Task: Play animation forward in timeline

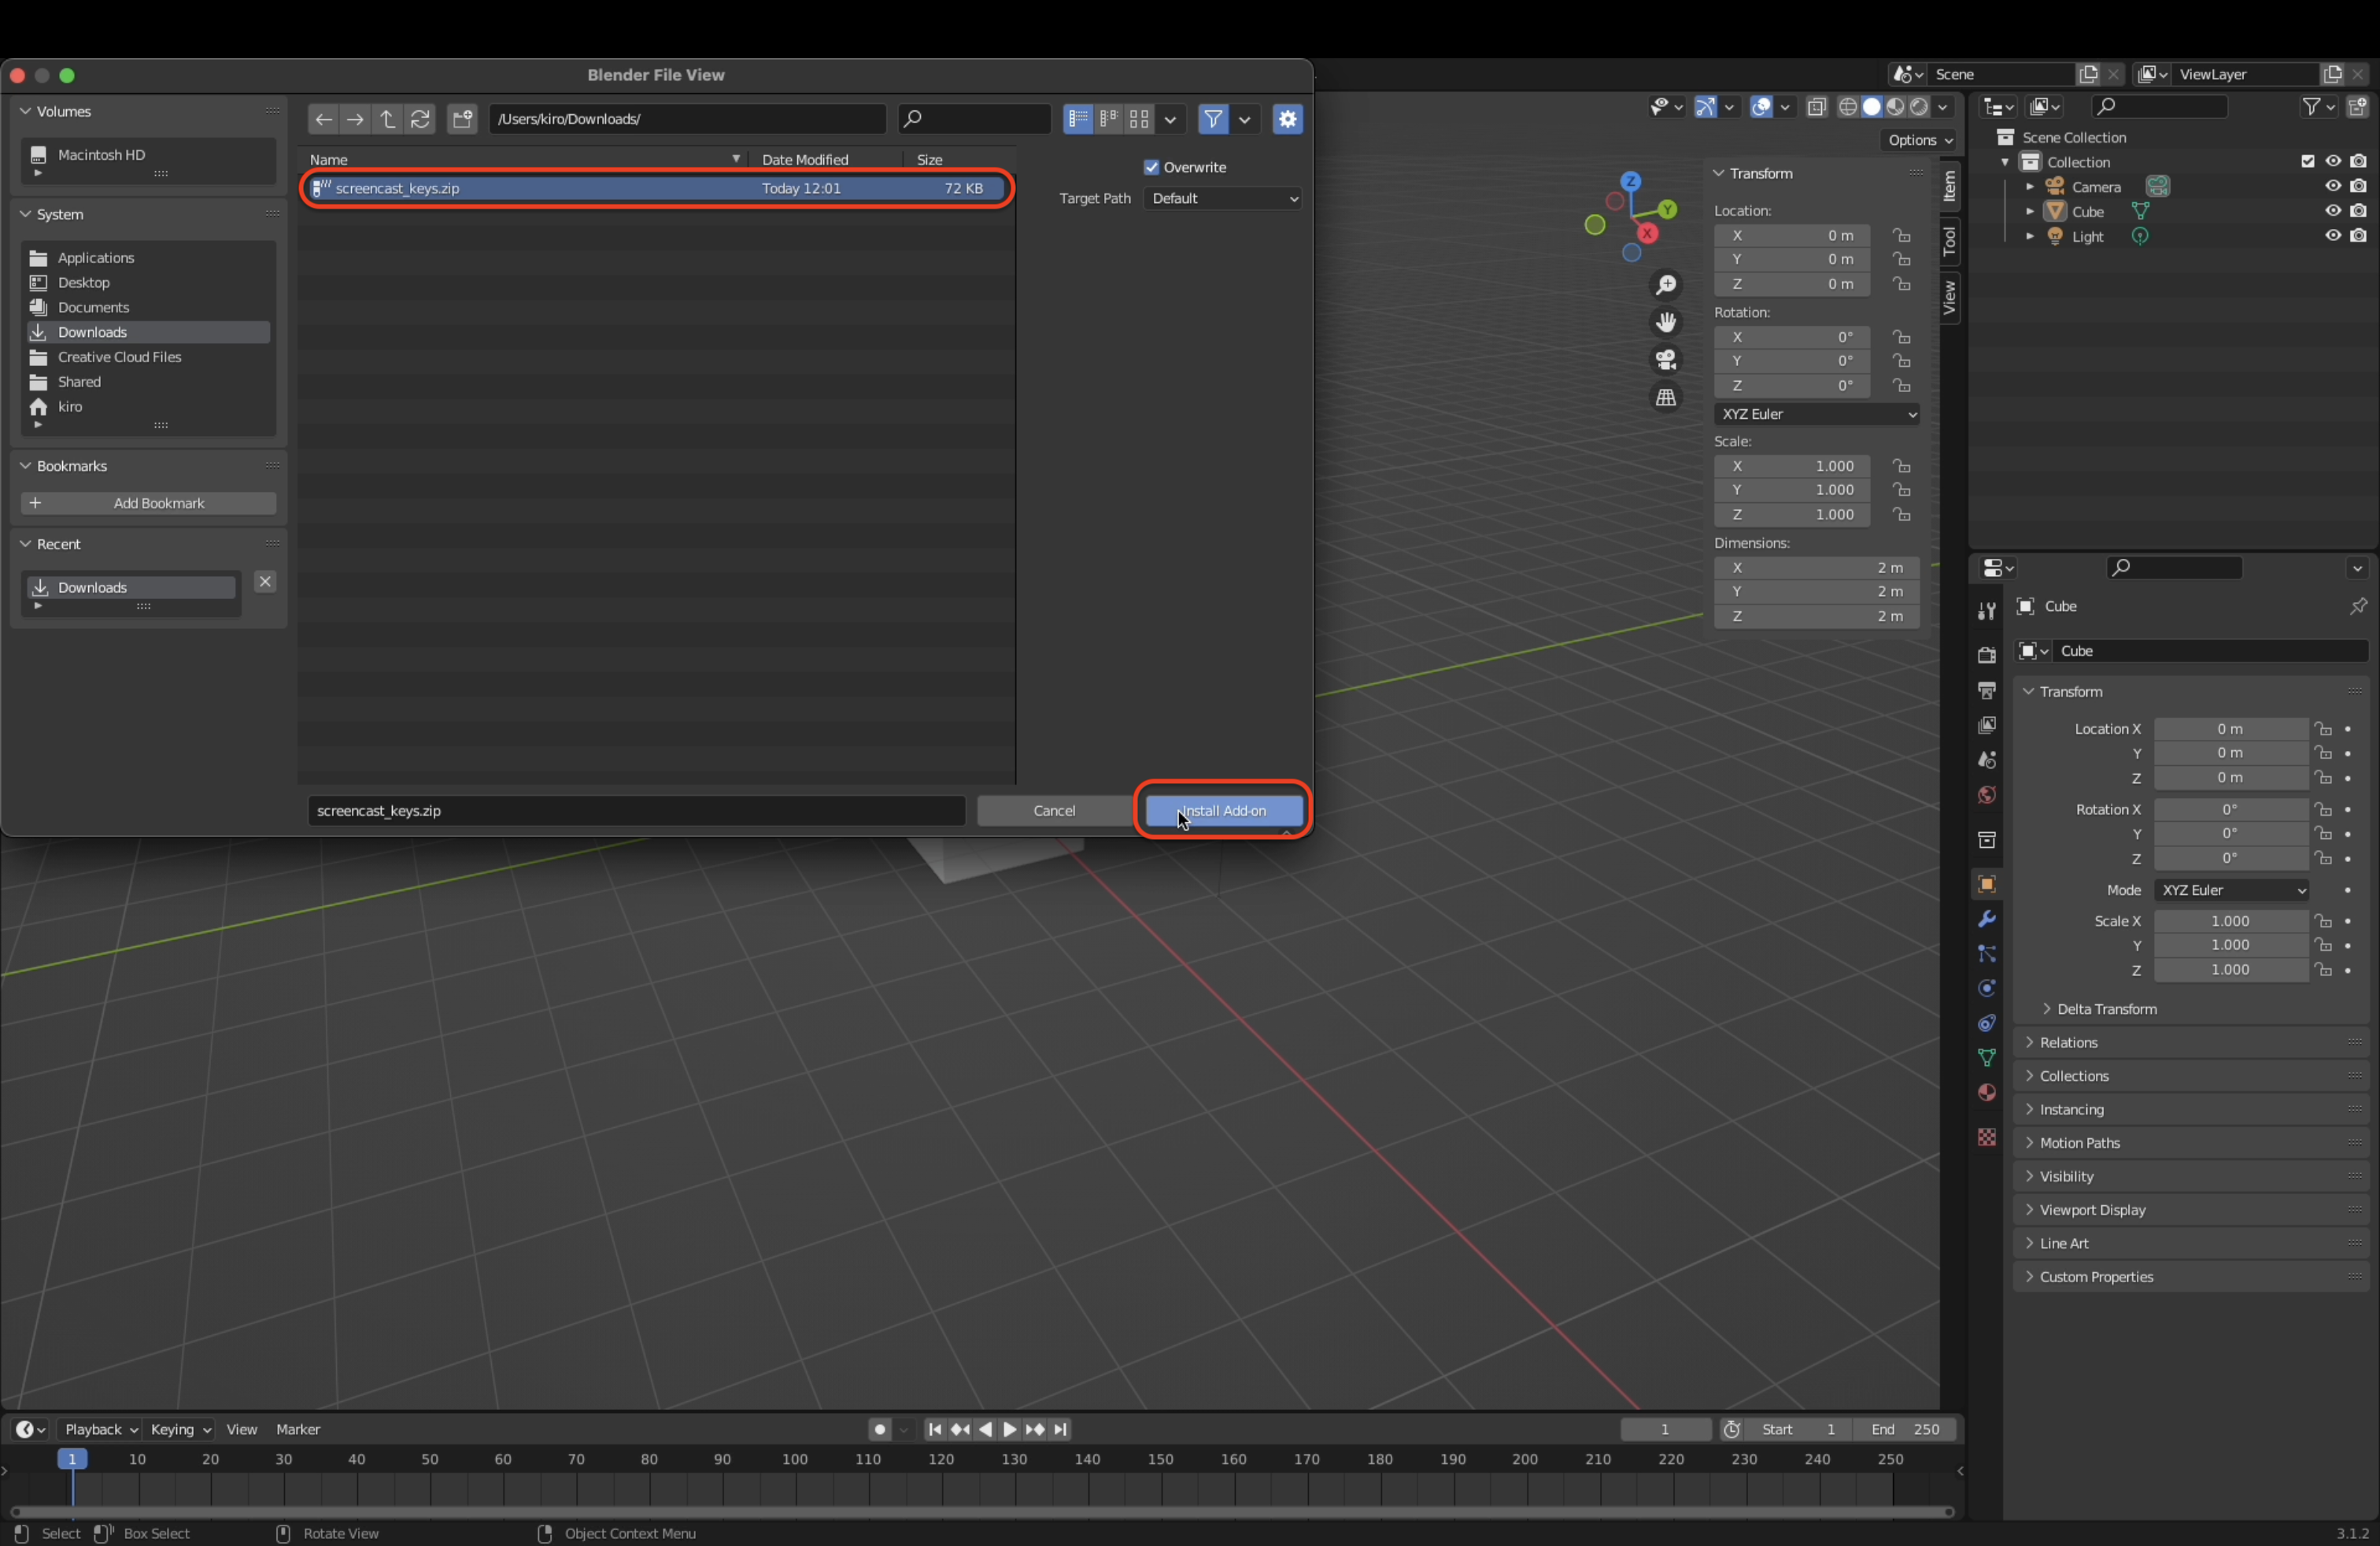Action: (1010, 1430)
